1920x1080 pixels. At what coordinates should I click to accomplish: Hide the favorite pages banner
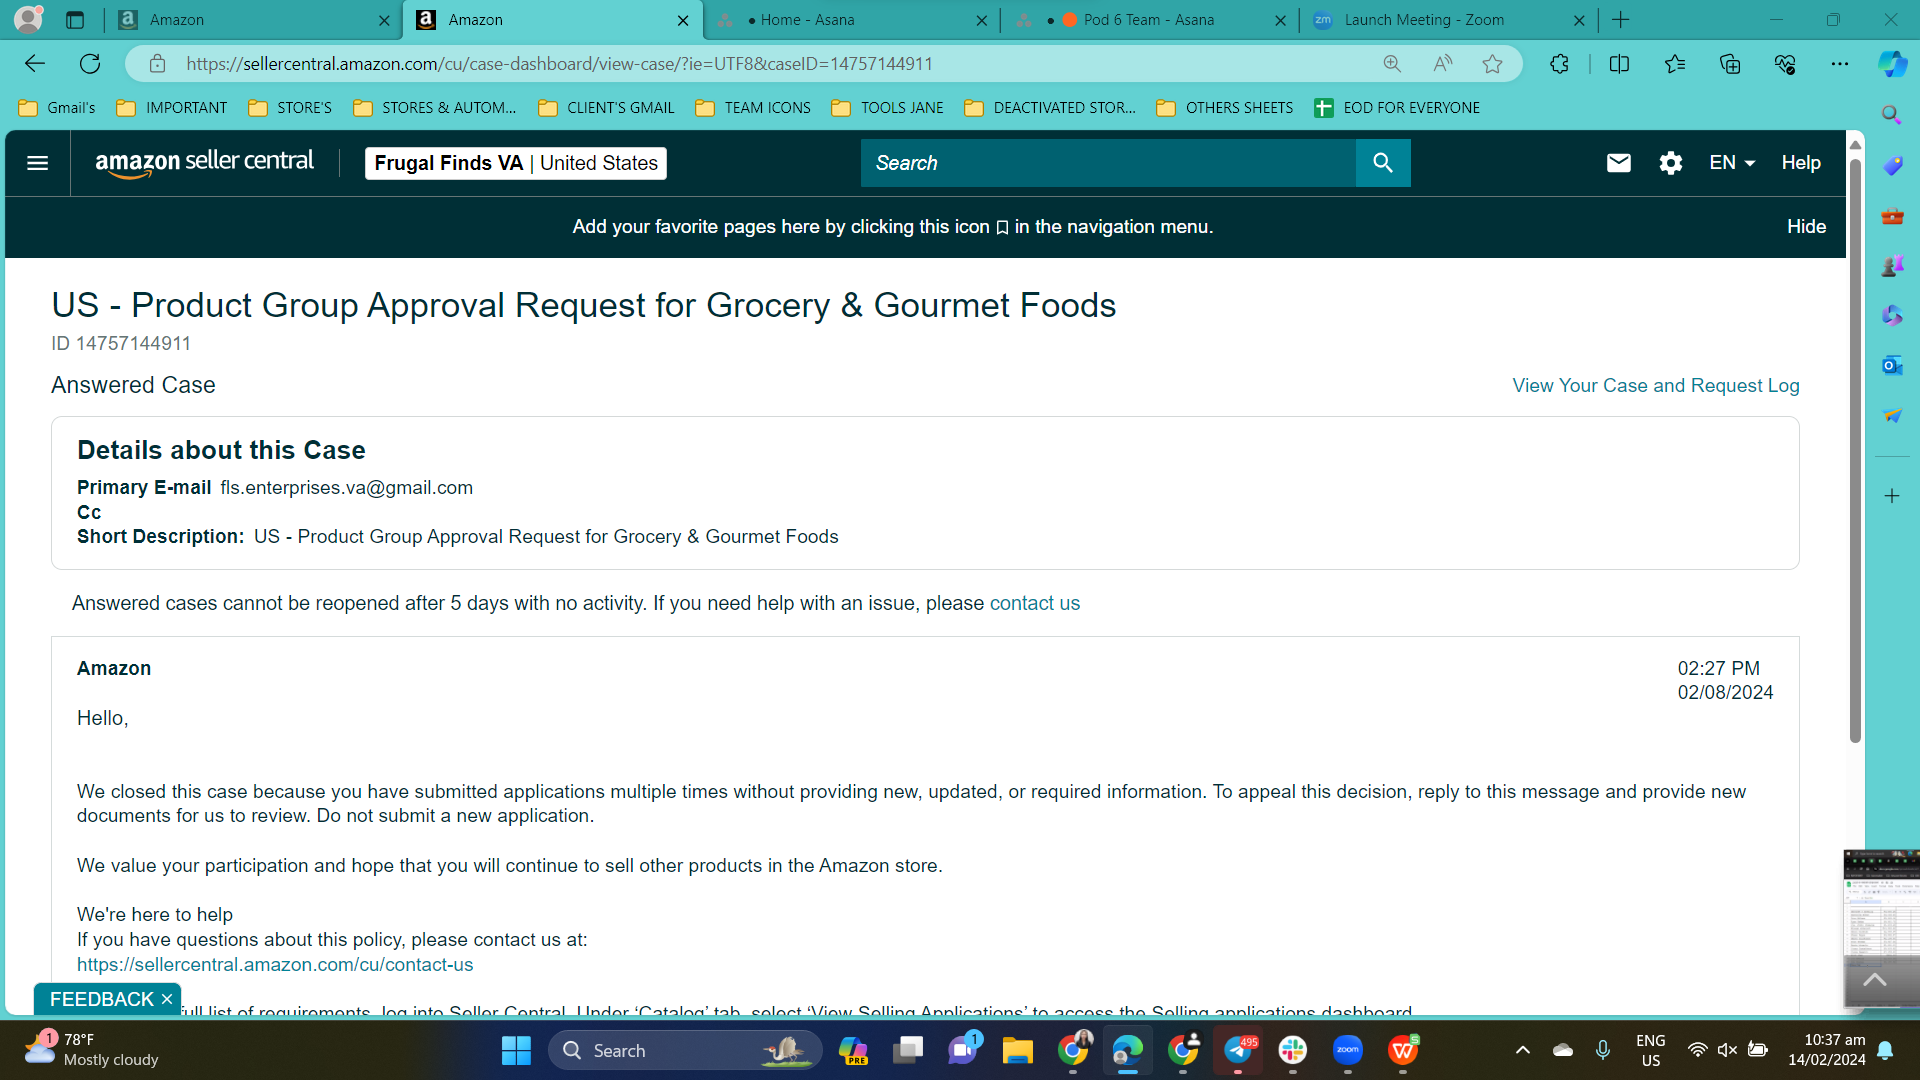point(1806,227)
